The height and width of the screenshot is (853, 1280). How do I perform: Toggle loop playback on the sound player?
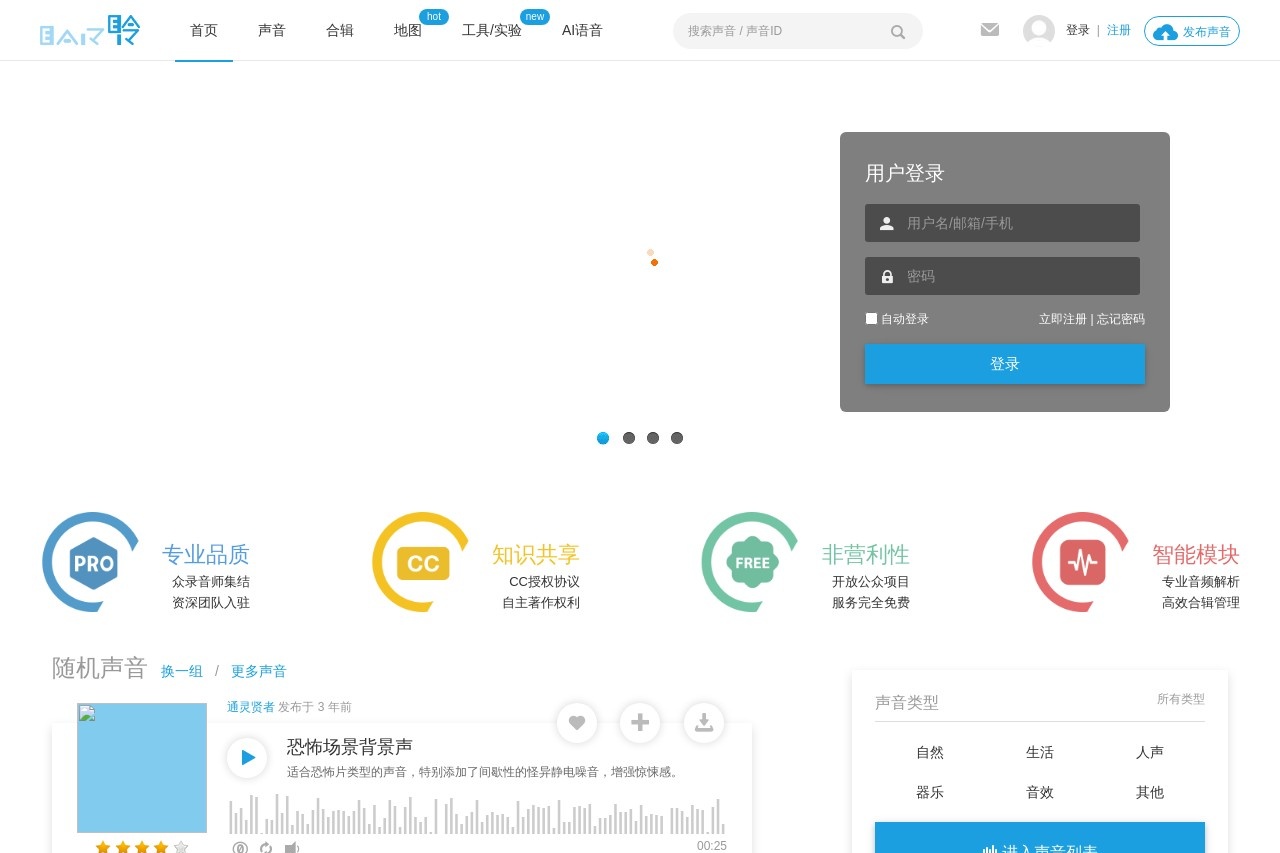coord(265,847)
